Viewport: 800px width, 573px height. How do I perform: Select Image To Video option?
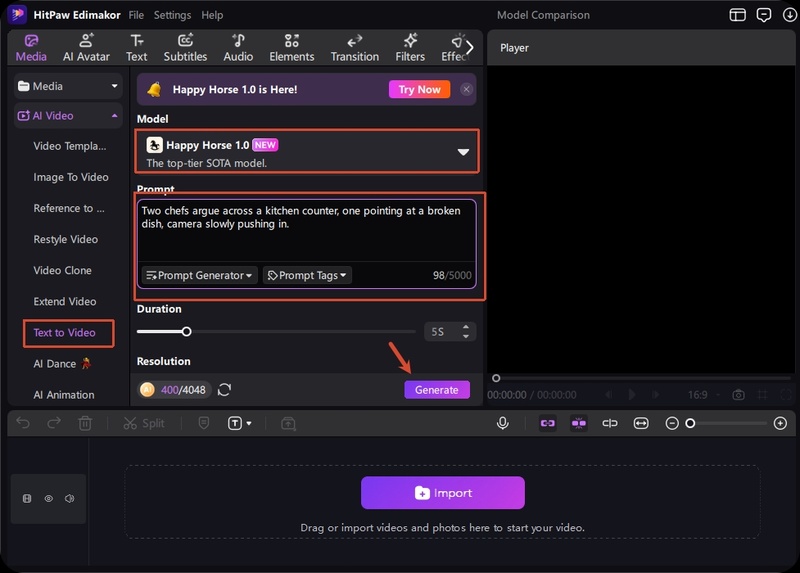pos(71,177)
